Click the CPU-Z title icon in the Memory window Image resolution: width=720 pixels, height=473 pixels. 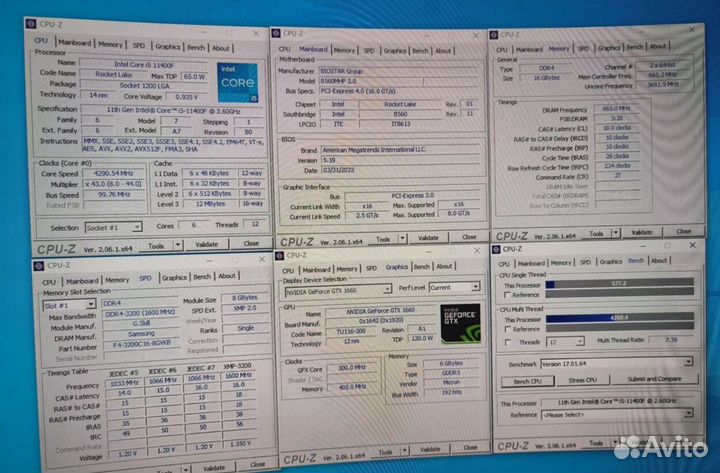[494, 34]
